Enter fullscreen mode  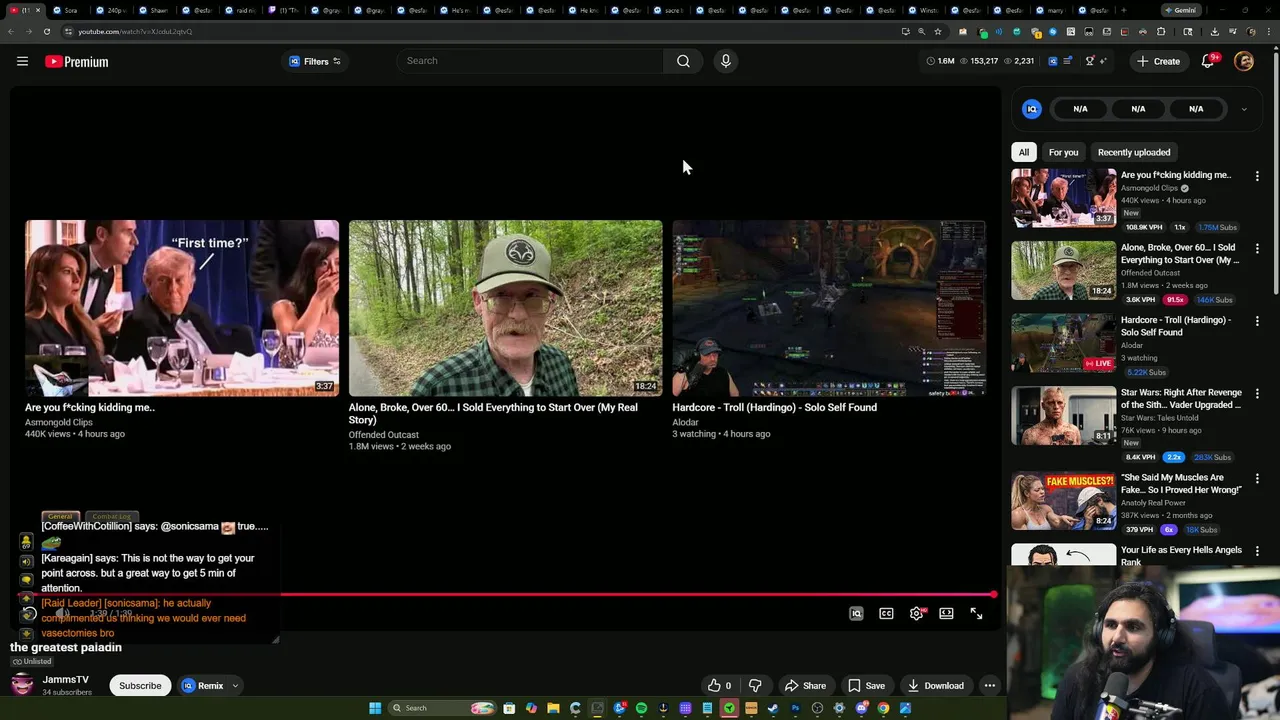click(976, 614)
